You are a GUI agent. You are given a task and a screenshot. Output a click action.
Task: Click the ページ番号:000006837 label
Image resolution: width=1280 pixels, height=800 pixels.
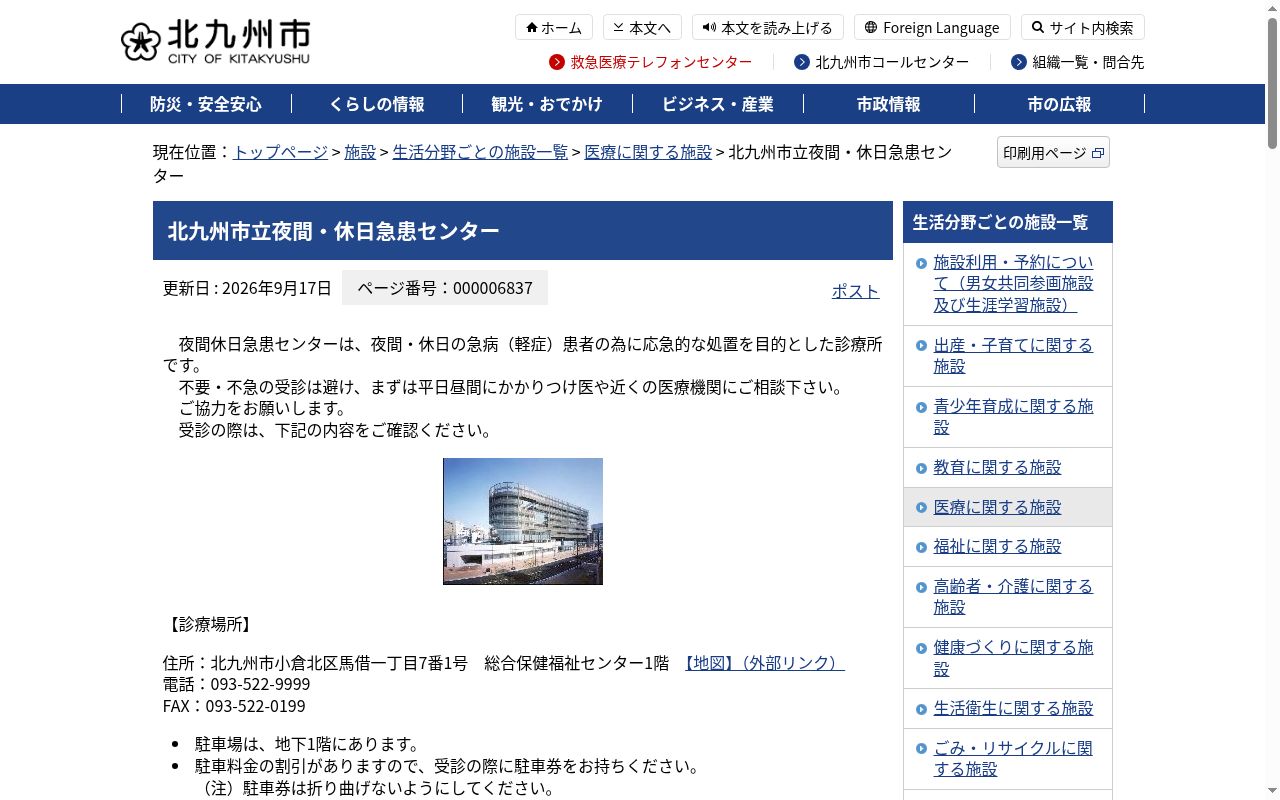pyautogui.click(x=445, y=288)
